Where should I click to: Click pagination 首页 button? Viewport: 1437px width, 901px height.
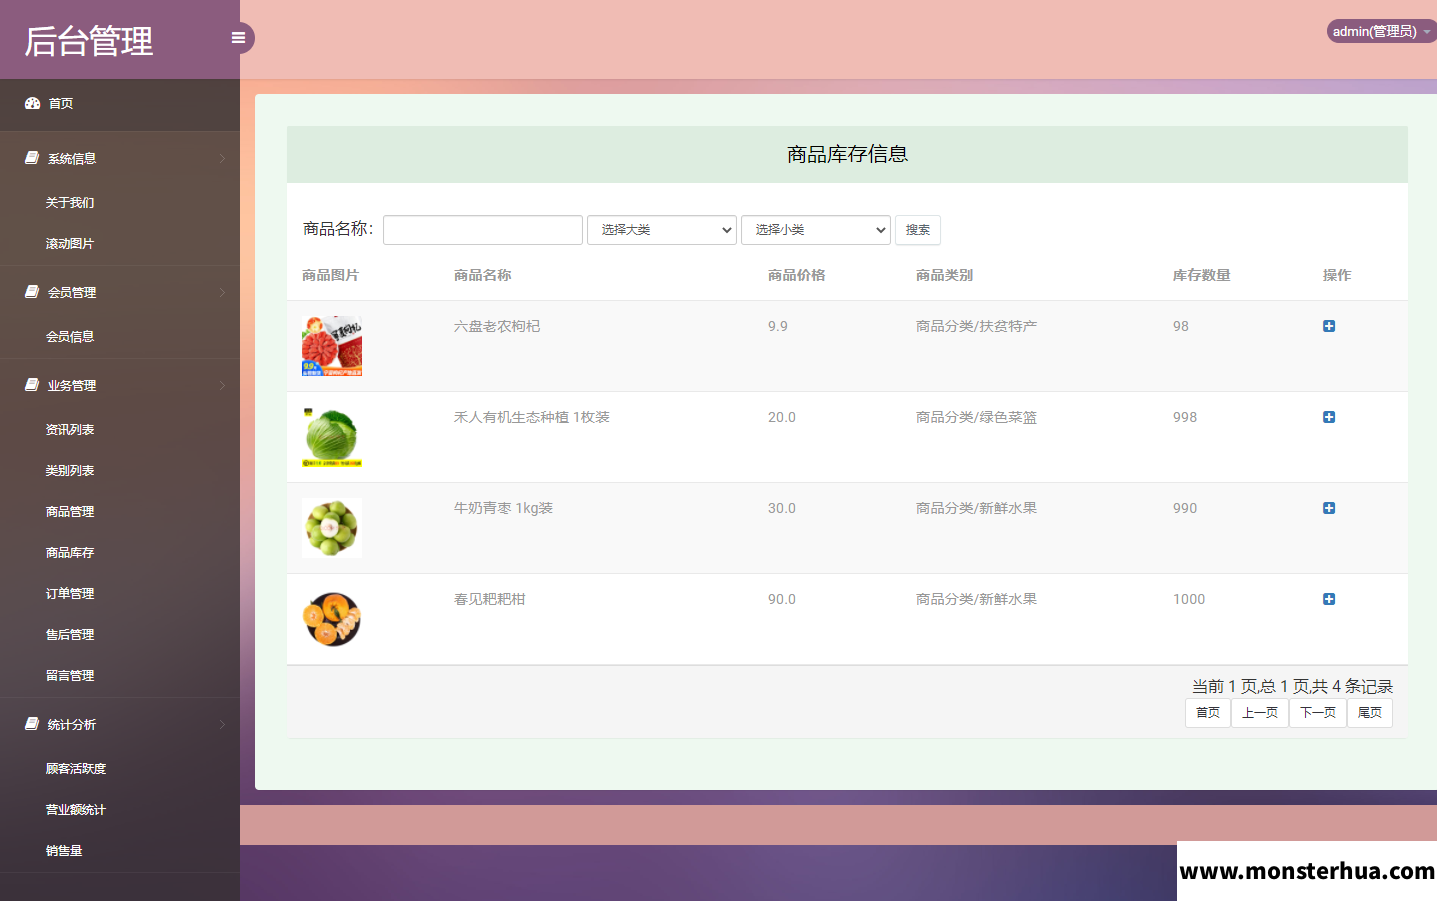[1208, 713]
